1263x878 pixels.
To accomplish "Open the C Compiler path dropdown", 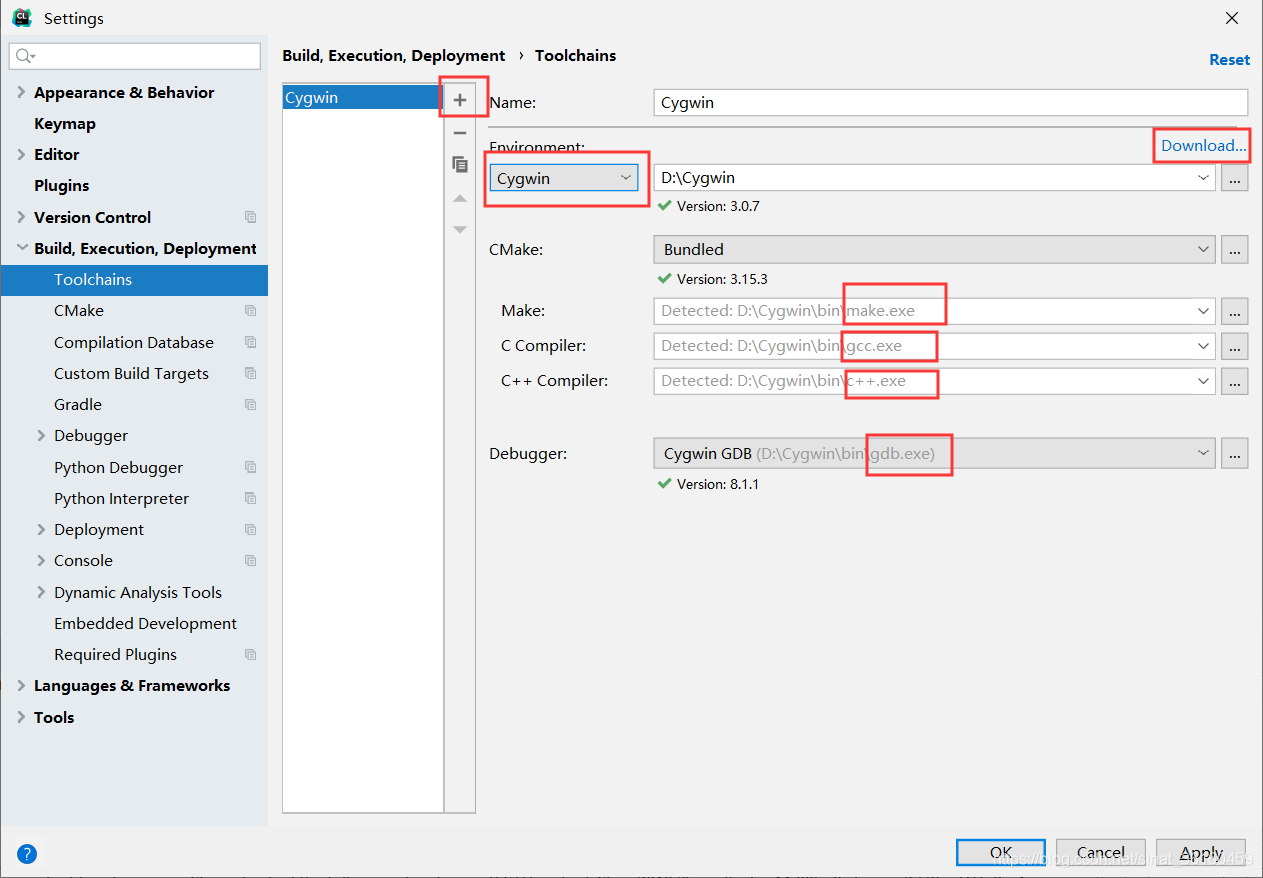I will point(1203,346).
